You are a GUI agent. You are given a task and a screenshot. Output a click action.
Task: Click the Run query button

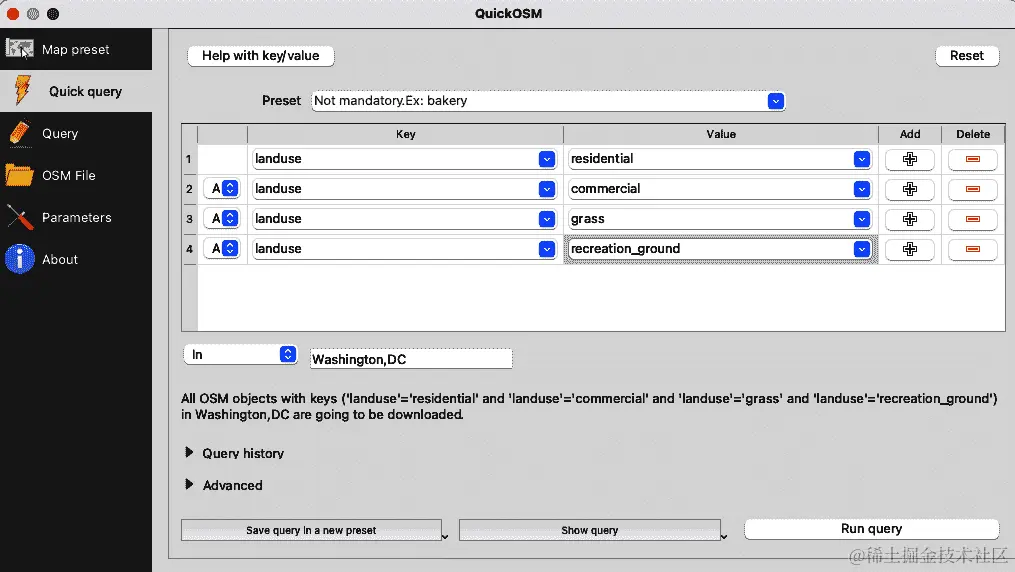(x=871, y=529)
